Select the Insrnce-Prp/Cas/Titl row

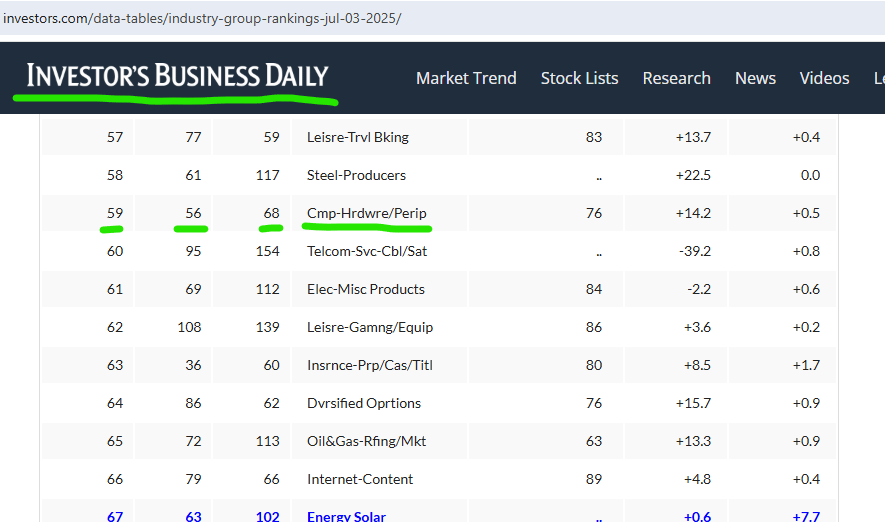(x=439, y=365)
